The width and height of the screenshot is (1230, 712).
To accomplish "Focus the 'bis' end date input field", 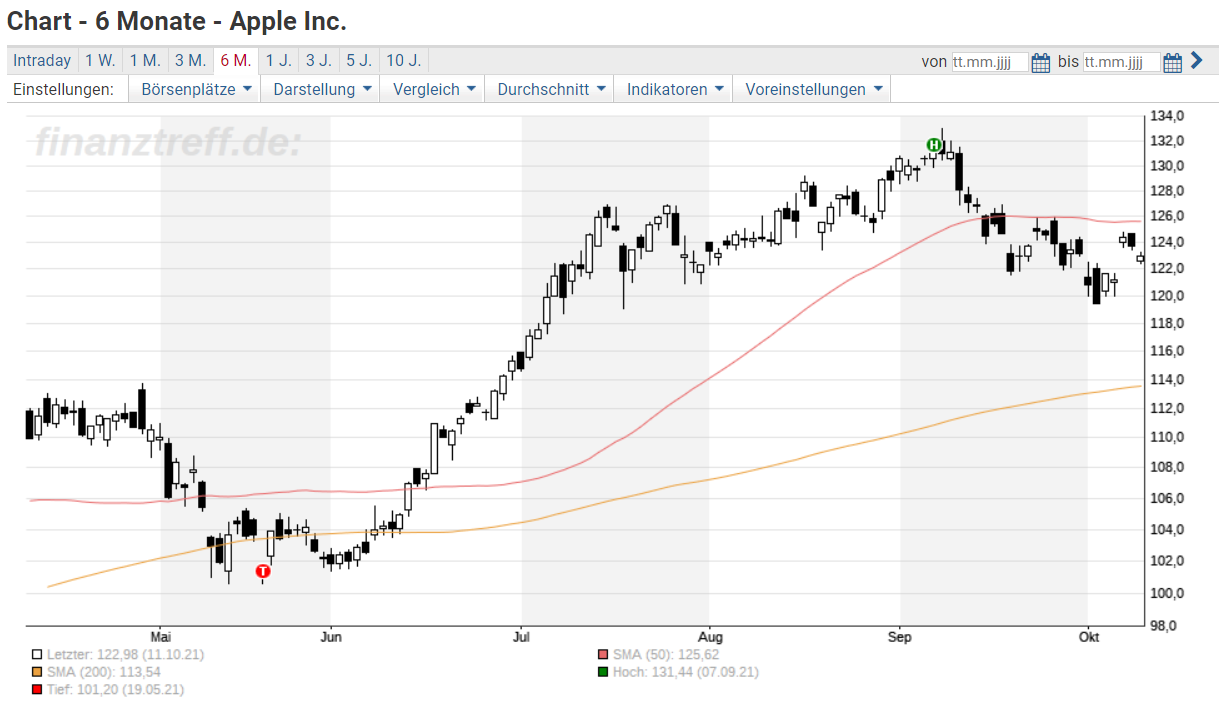I will coord(1121,62).
